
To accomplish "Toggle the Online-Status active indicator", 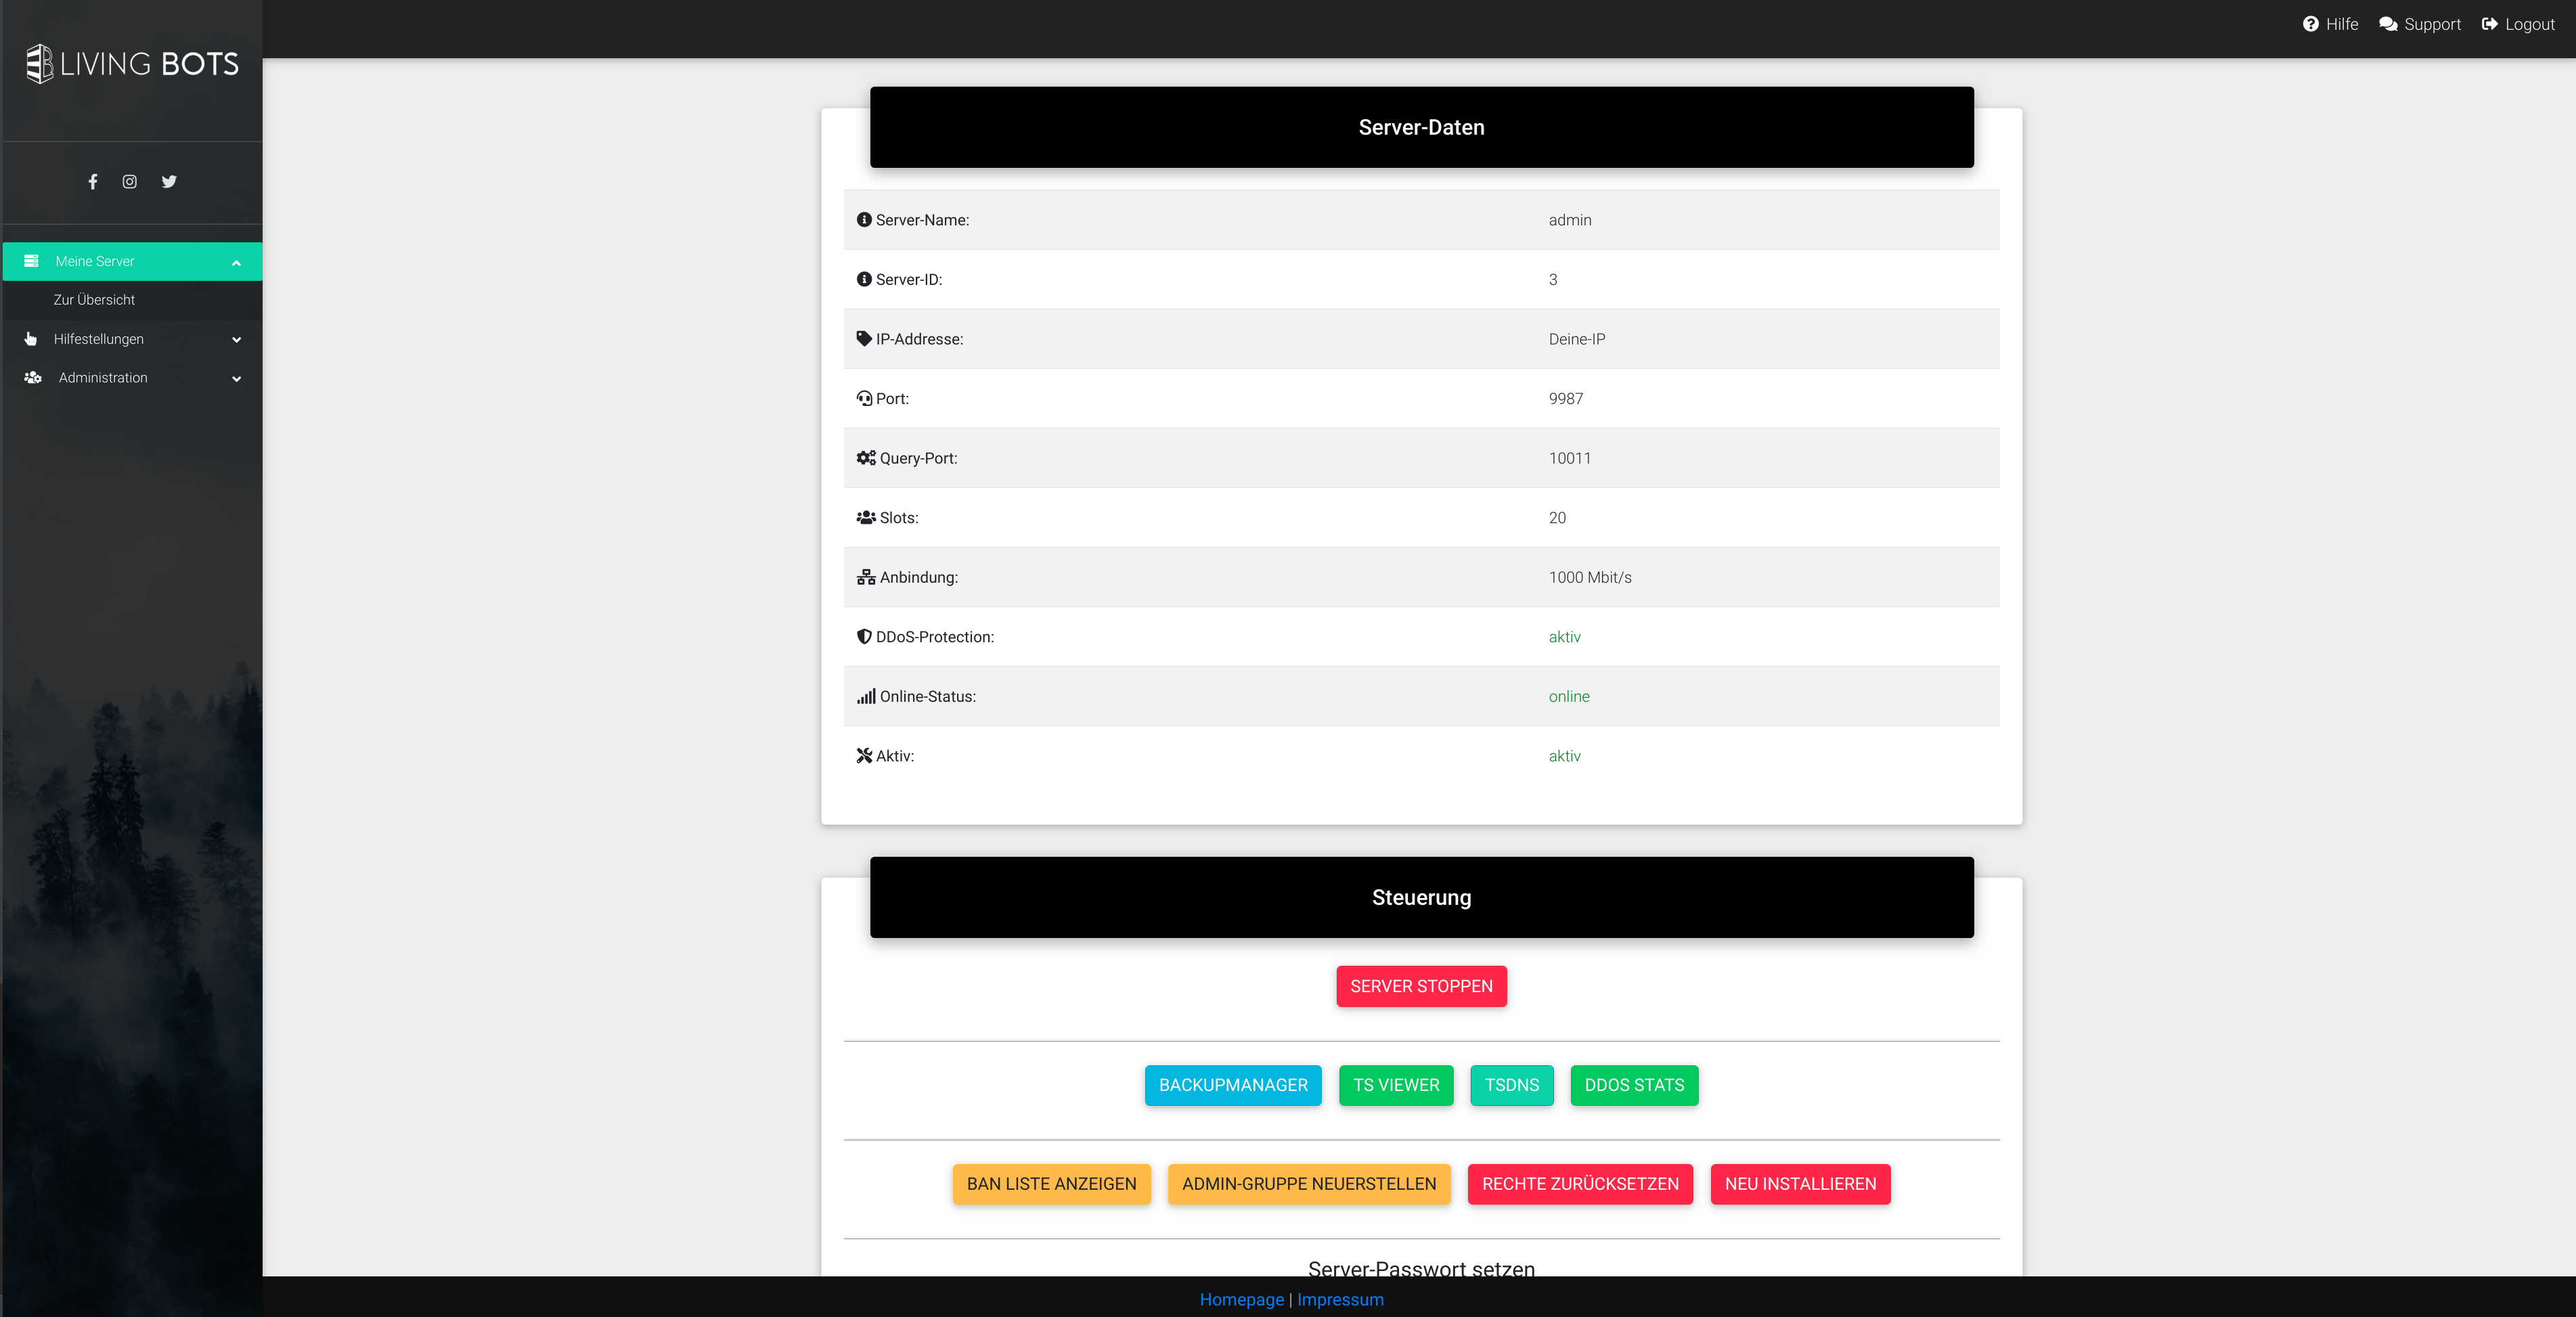I will [x=1567, y=696].
